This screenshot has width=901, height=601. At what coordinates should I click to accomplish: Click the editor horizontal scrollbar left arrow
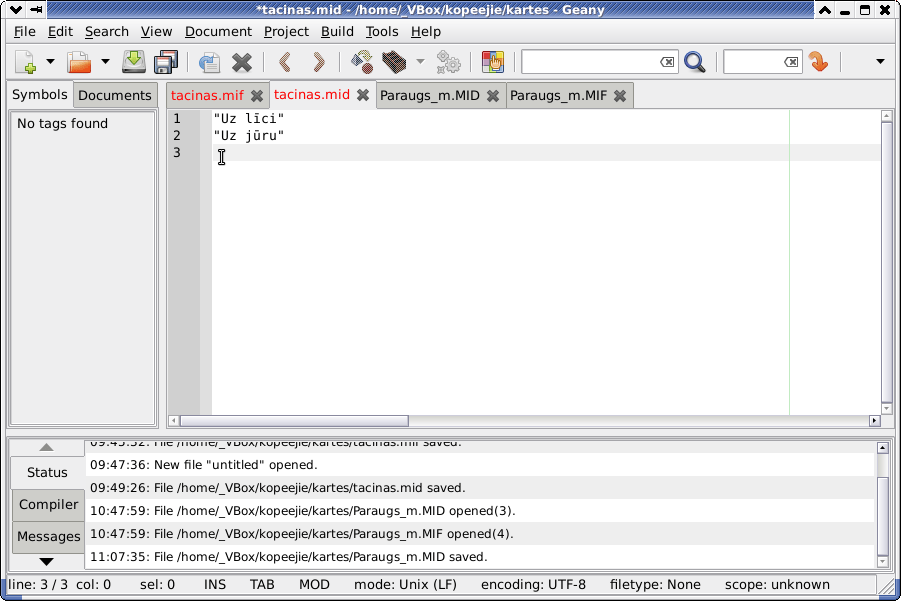(174, 421)
